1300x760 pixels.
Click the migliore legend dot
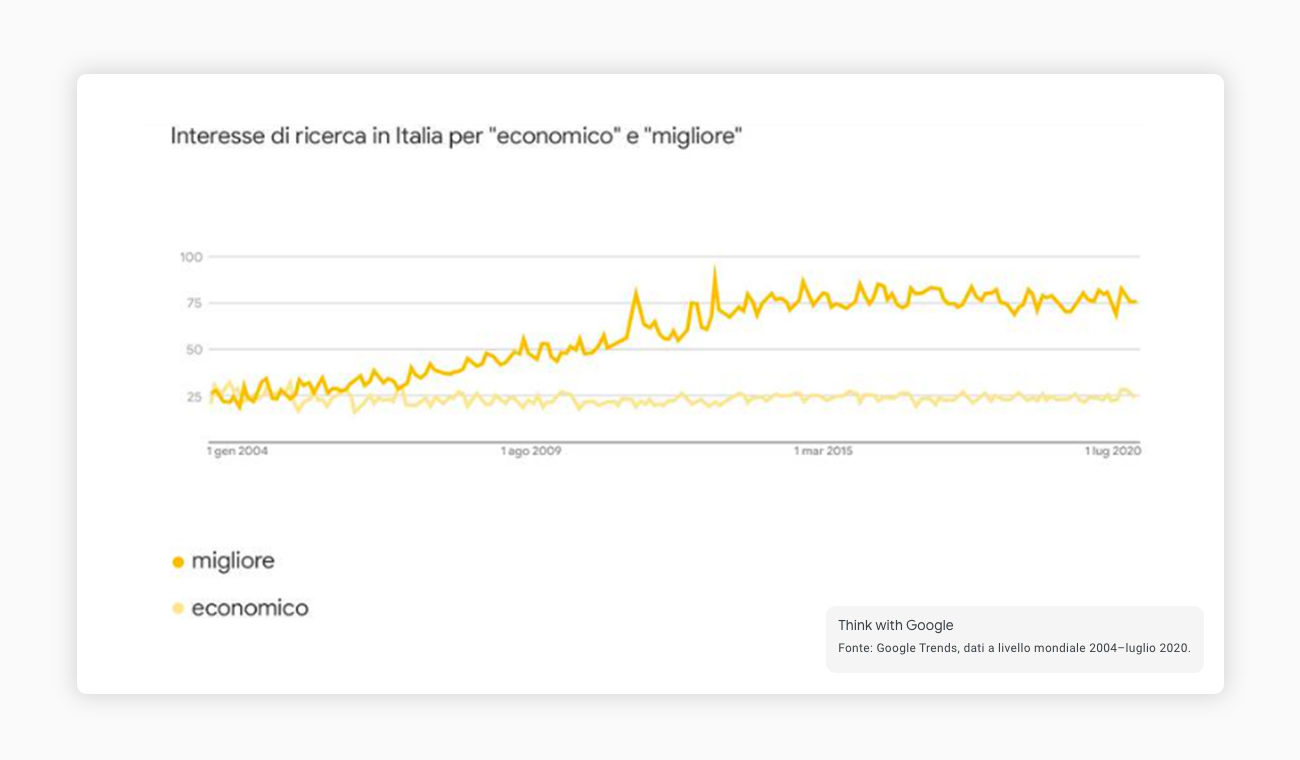coord(178,562)
